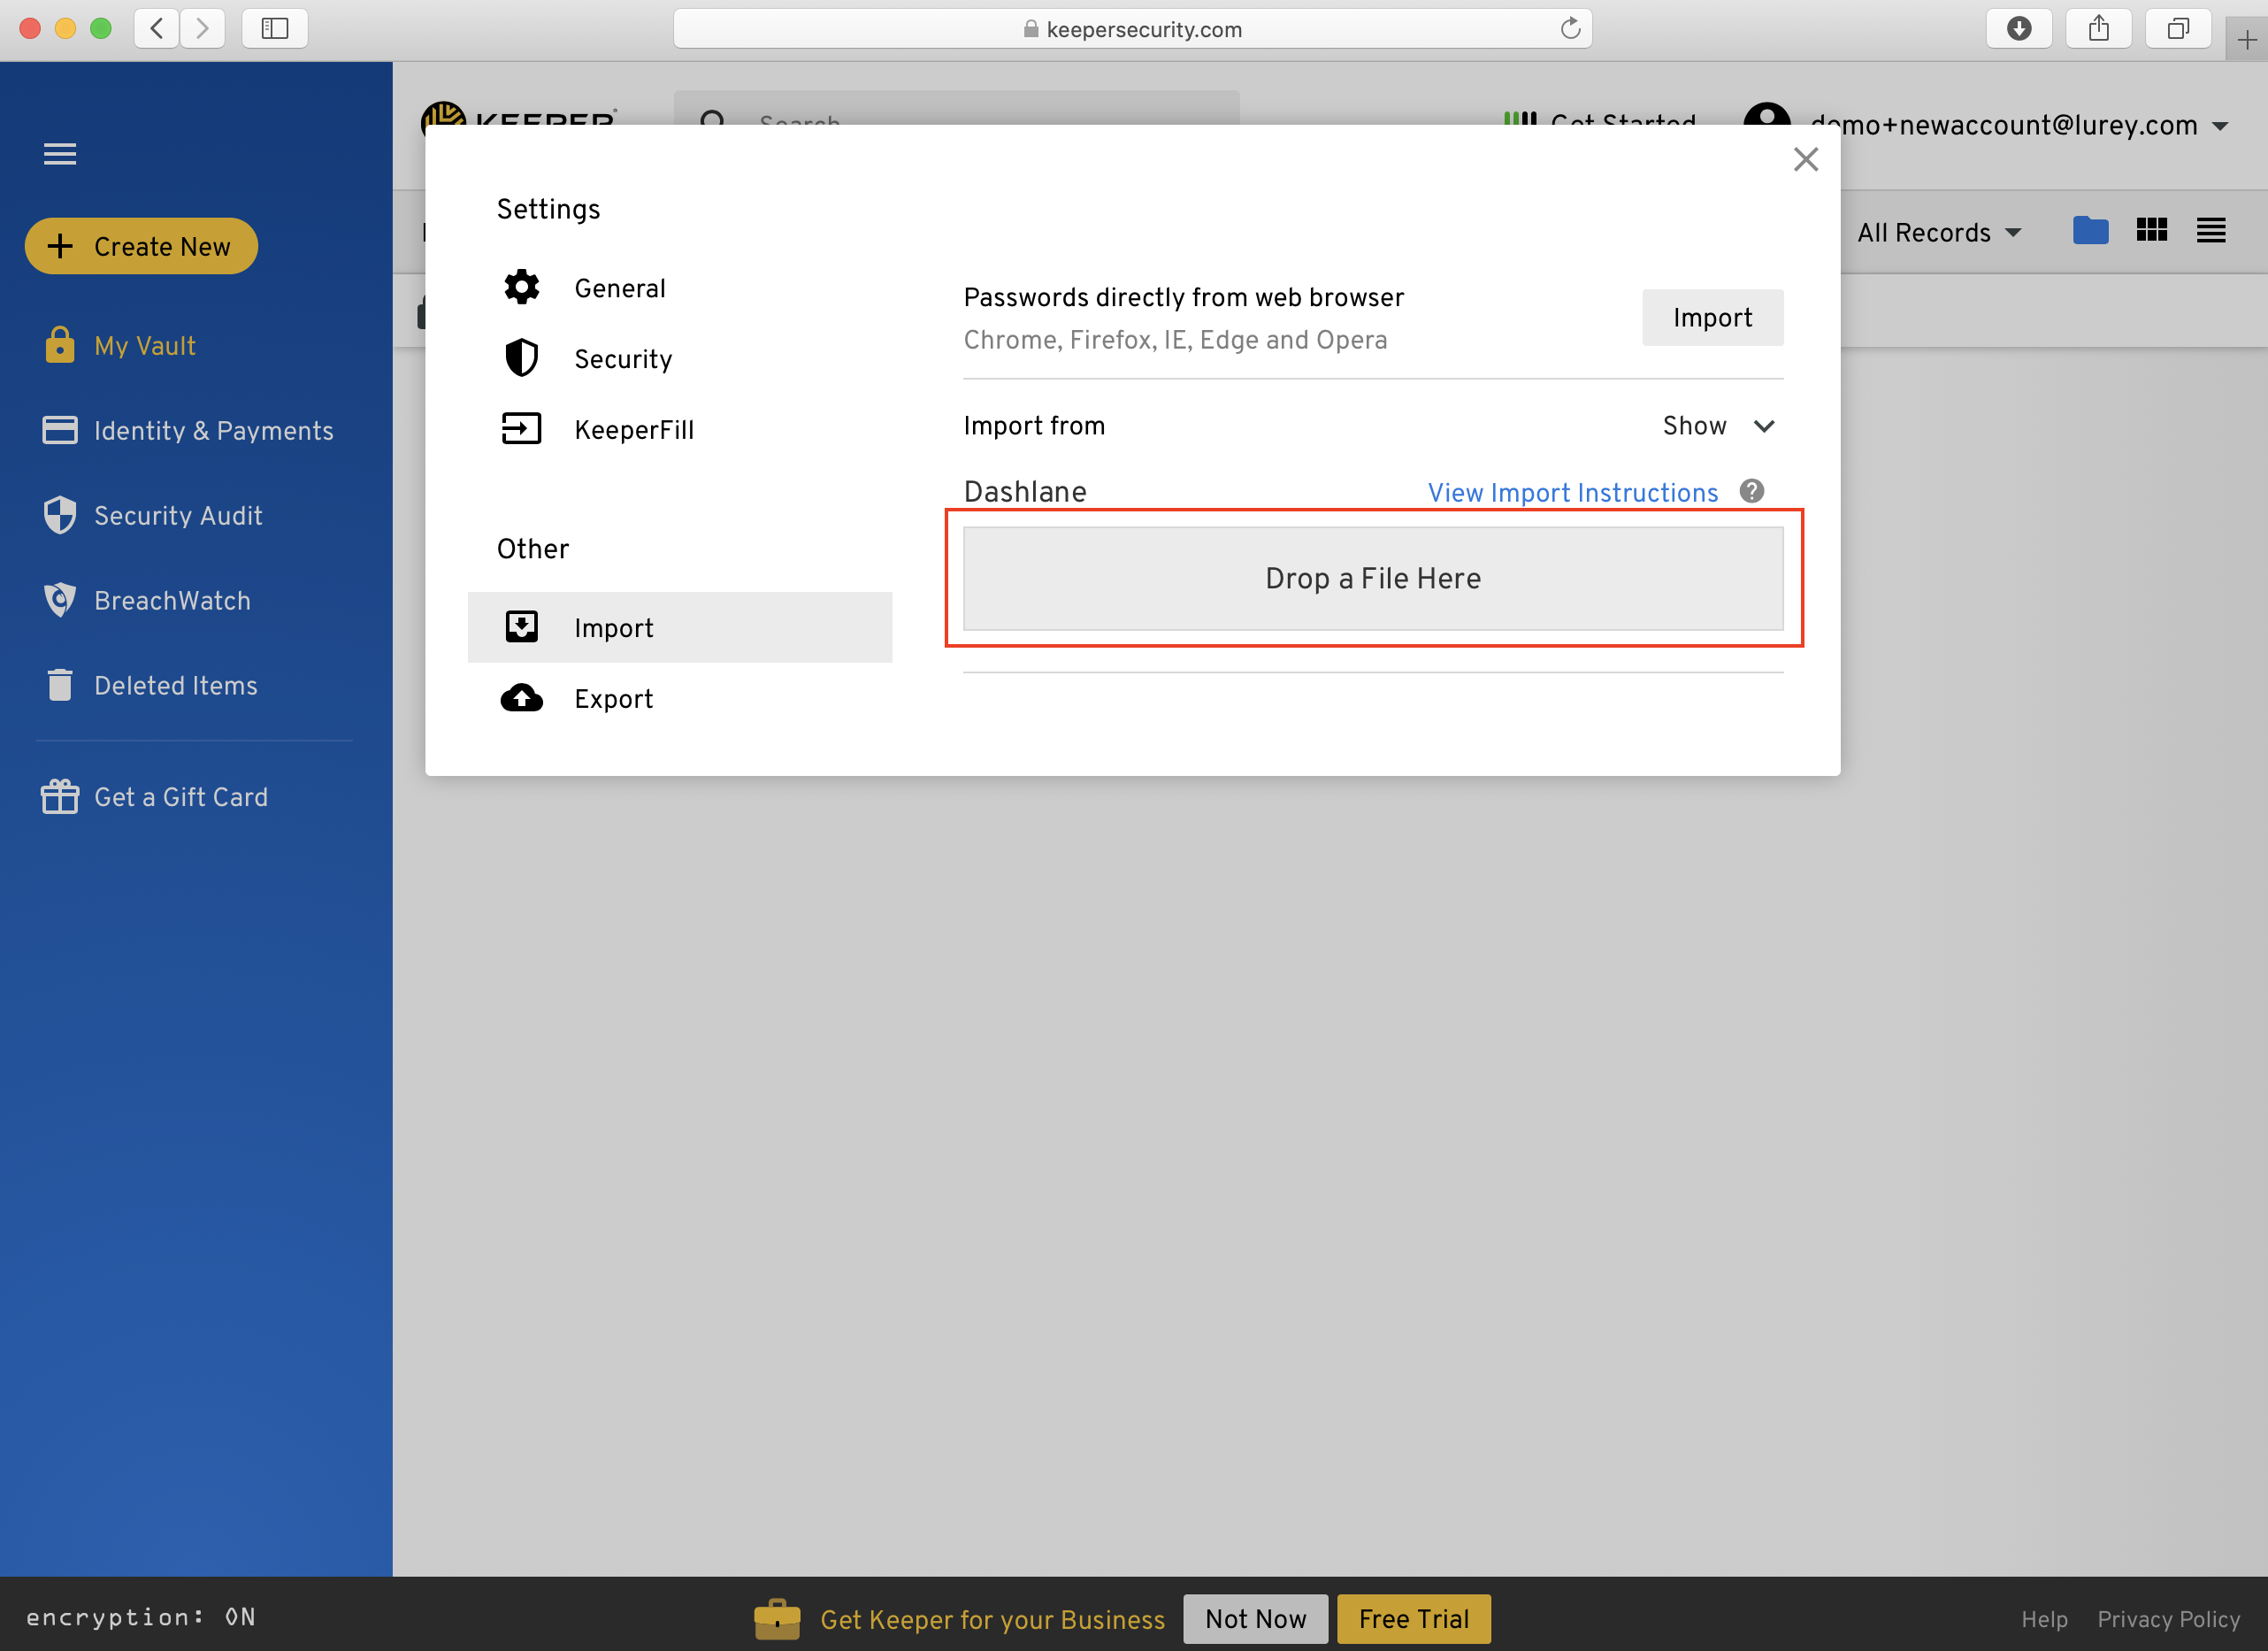Open the account email dropdown
The width and height of the screenshot is (2268, 1651).
coord(2019,126)
